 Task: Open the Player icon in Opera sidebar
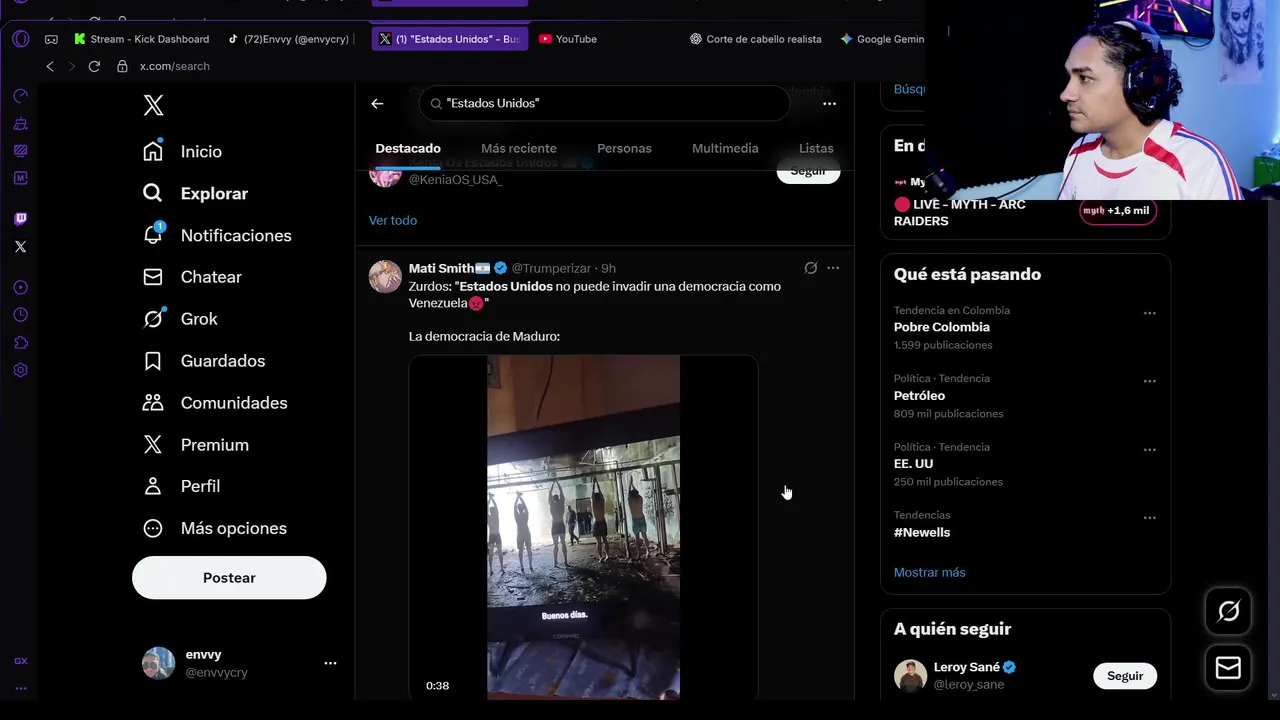click(21, 288)
